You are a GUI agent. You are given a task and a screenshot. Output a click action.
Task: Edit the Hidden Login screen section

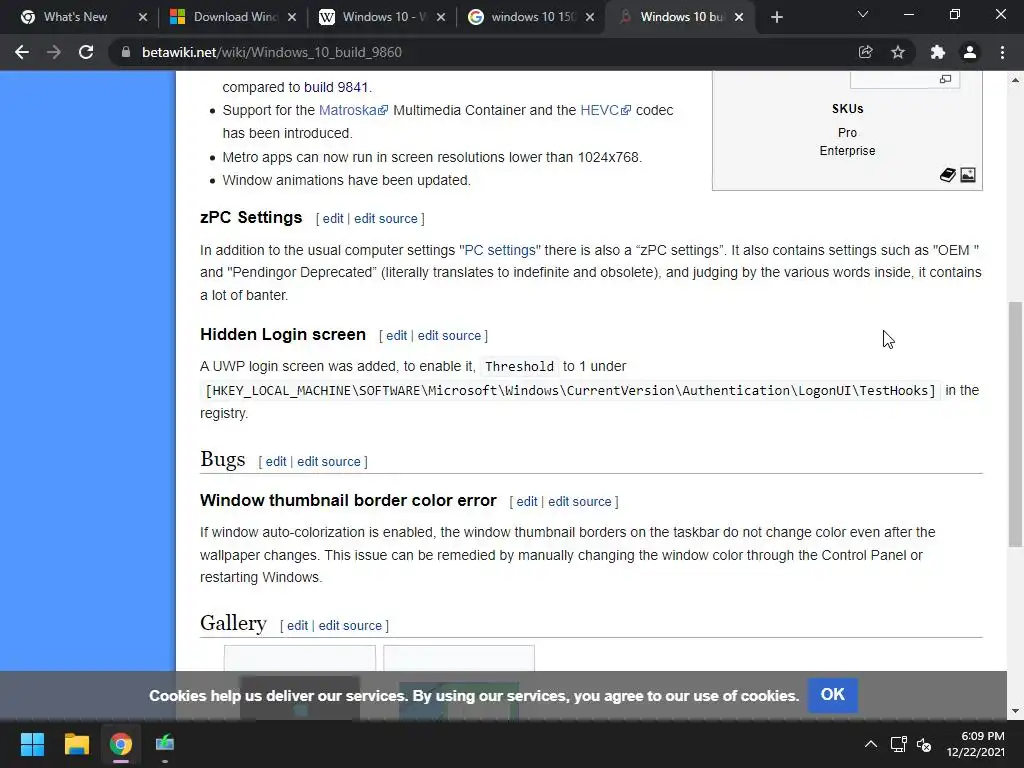coord(396,336)
